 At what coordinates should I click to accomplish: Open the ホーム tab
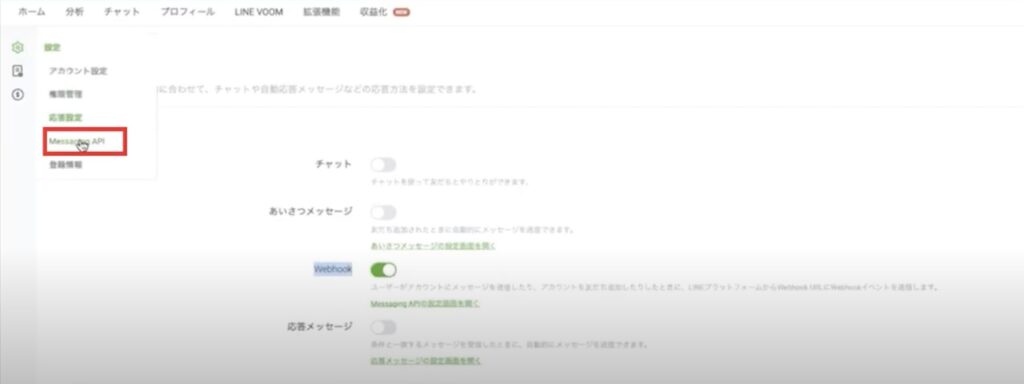click(31, 12)
